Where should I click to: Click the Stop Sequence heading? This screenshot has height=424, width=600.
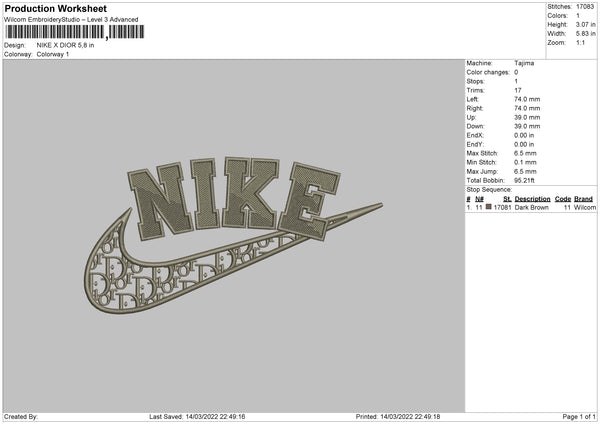[489, 190]
